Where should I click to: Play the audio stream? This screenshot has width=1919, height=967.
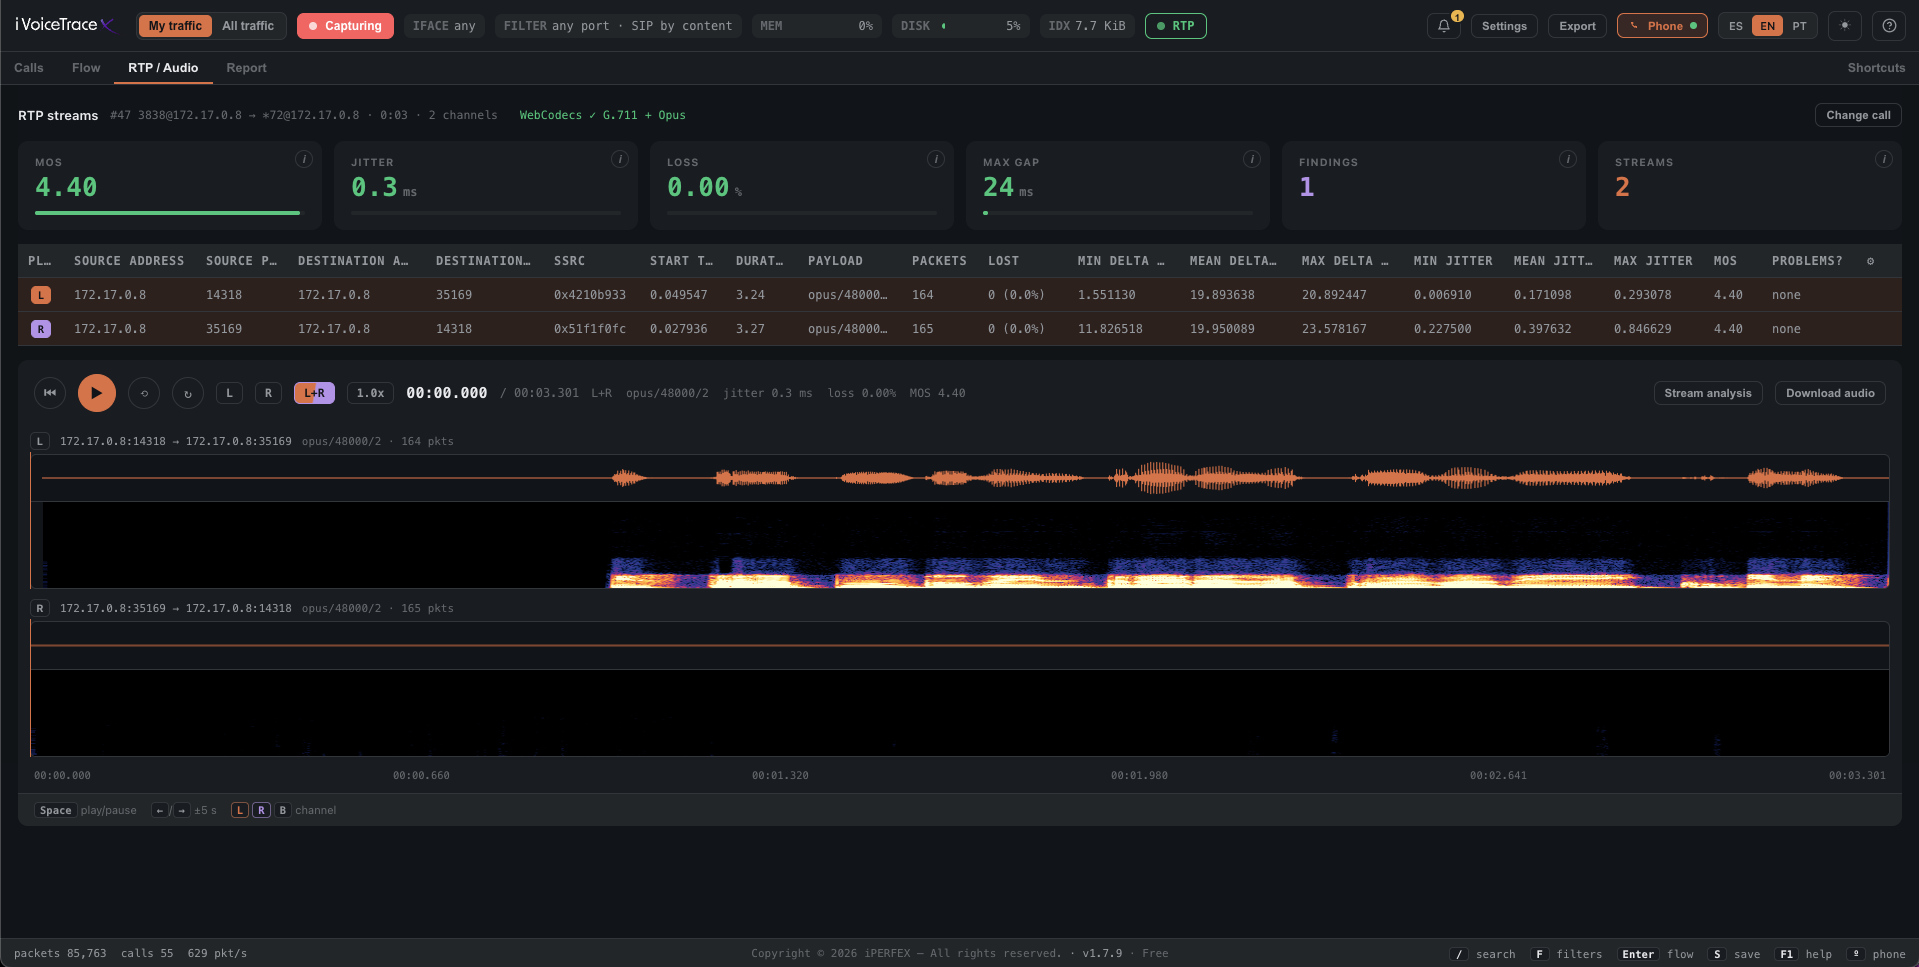click(x=97, y=393)
